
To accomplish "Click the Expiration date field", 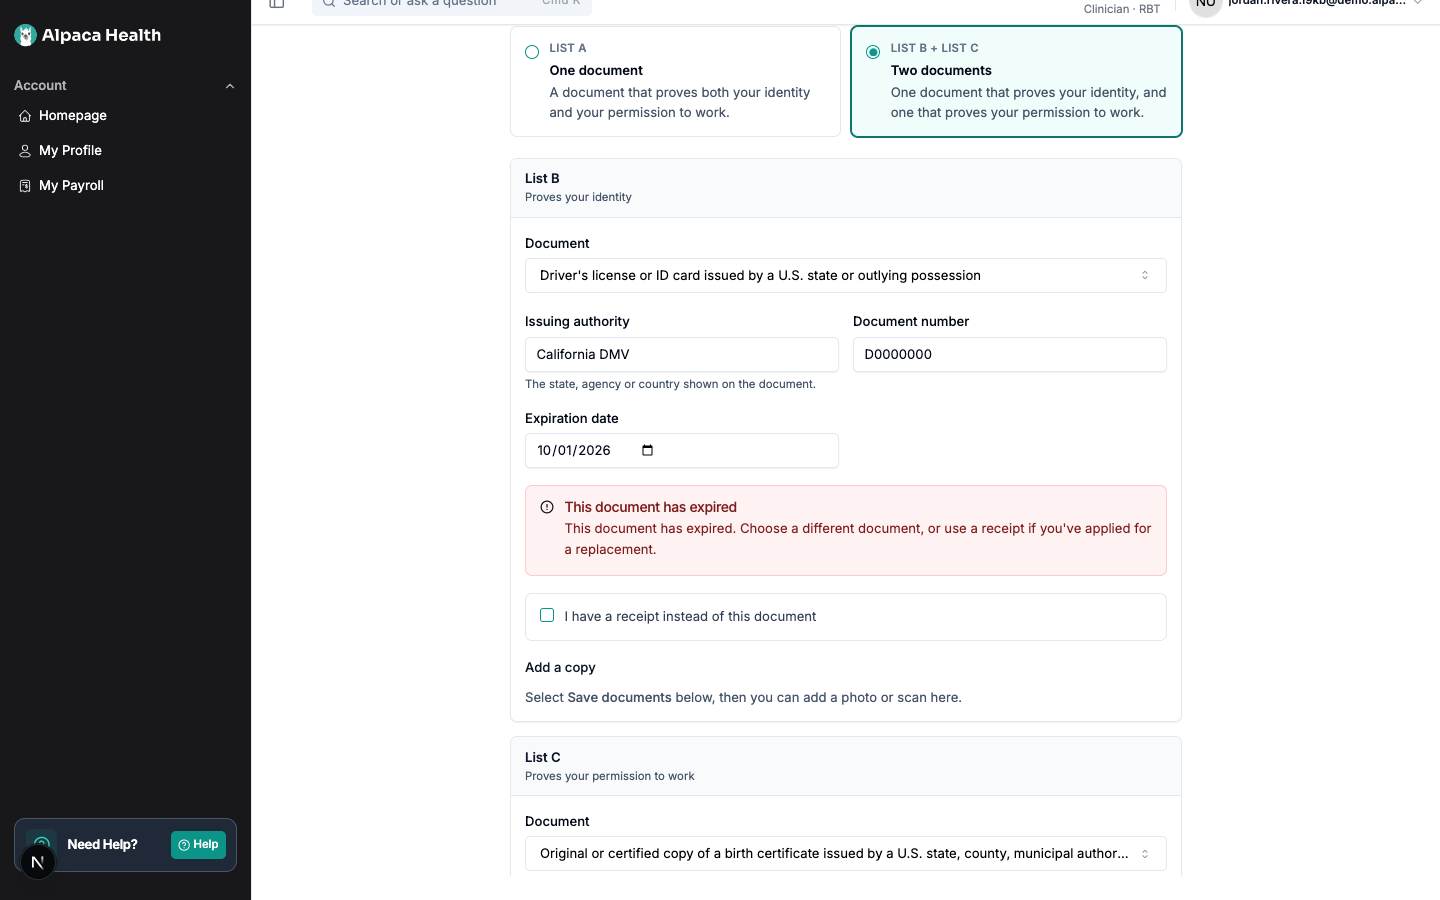I will 681,450.
